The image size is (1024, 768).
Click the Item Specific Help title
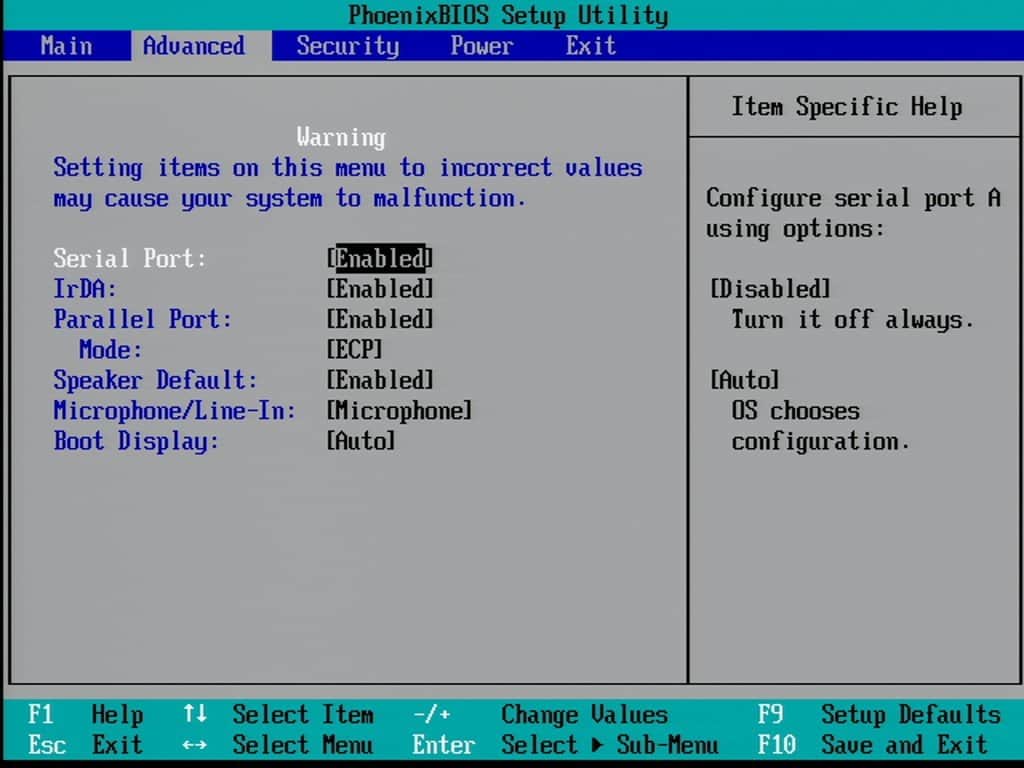(846, 106)
